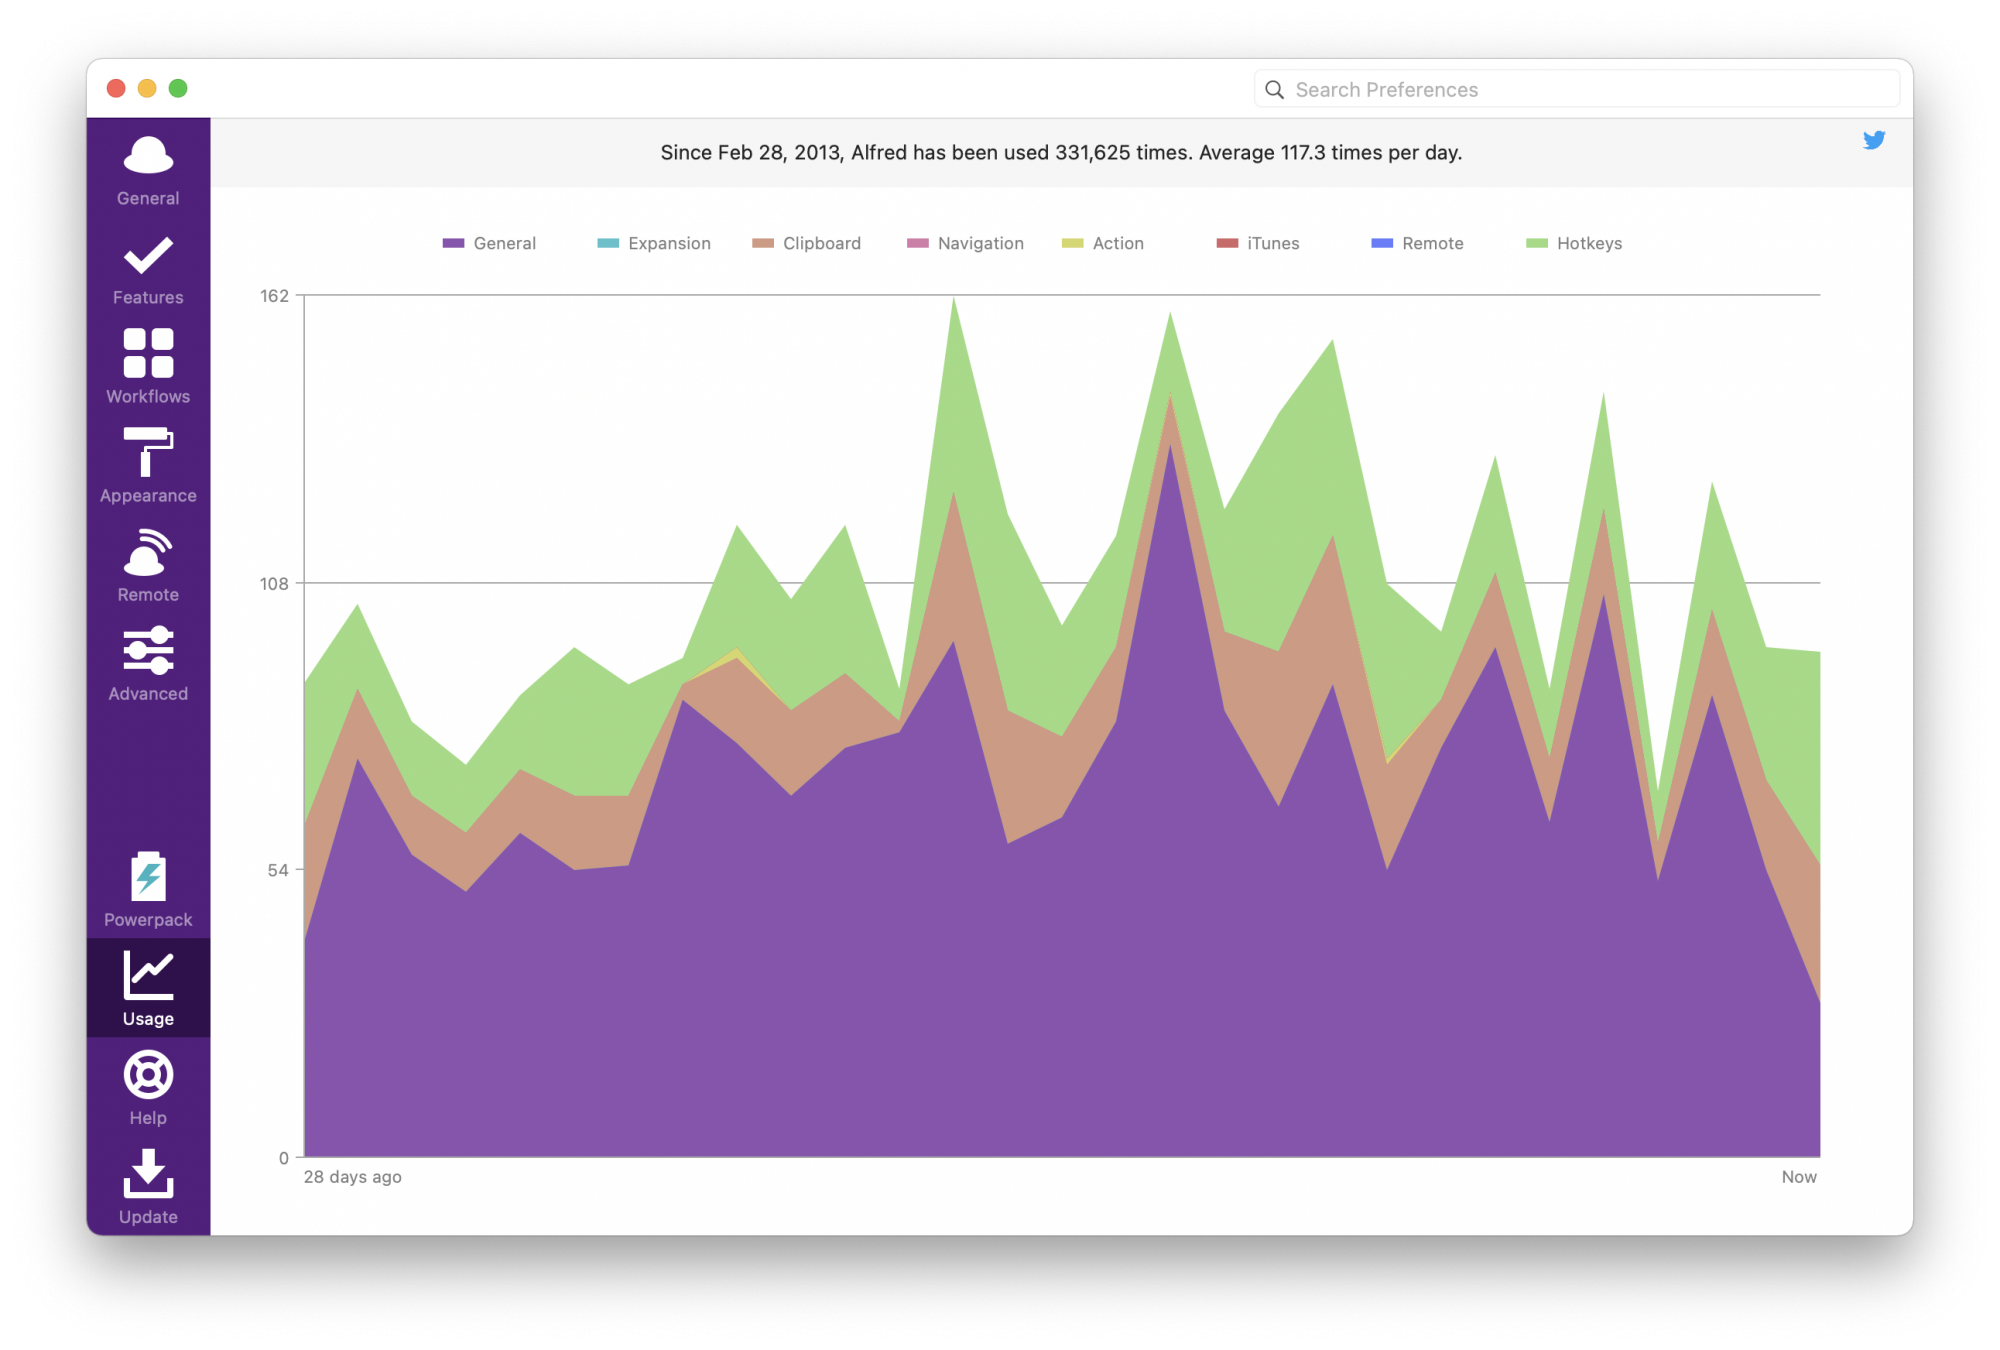This screenshot has height=1350, width=2000.
Task: Minimize window with the yellow button
Action: (147, 88)
